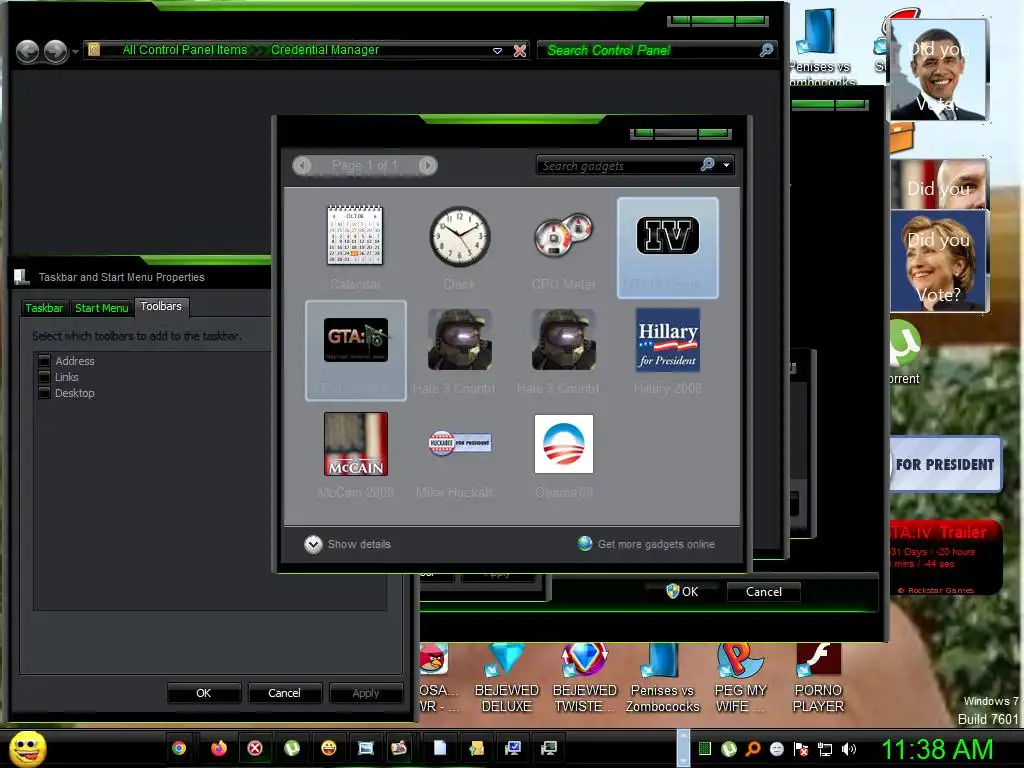Image resolution: width=1024 pixels, height=768 pixels.
Task: Click the gadget search magnifier icon
Action: pos(707,165)
